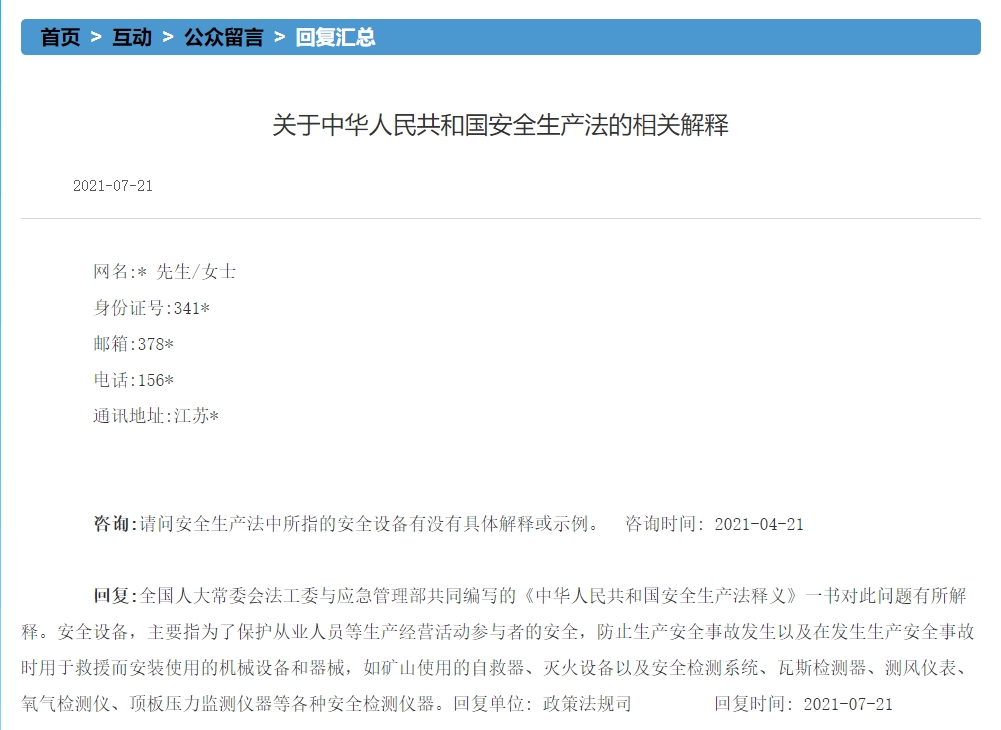Click the bold 咨询: label
Image resolution: width=1001 pixels, height=730 pixels.
[116, 524]
